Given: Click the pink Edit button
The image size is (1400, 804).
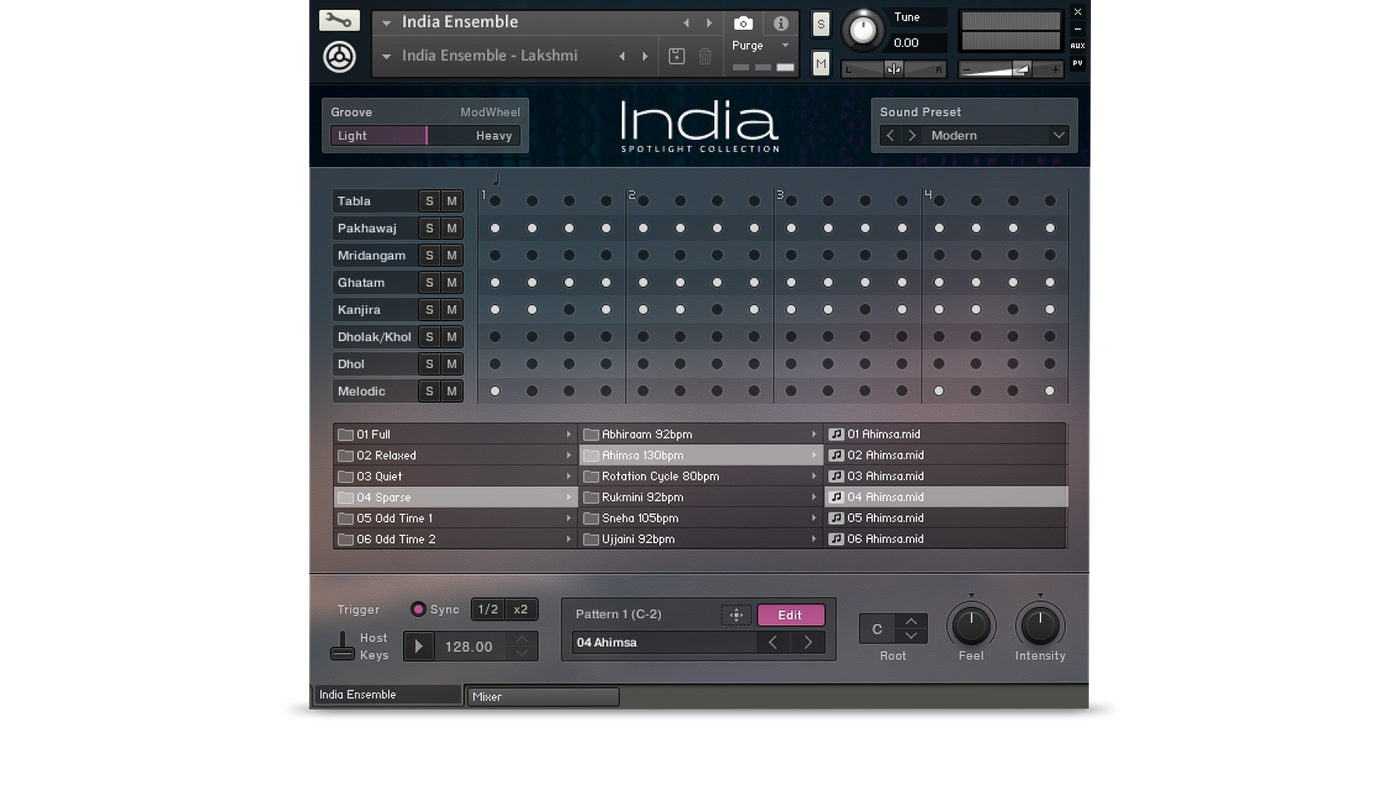Looking at the screenshot, I should 790,615.
